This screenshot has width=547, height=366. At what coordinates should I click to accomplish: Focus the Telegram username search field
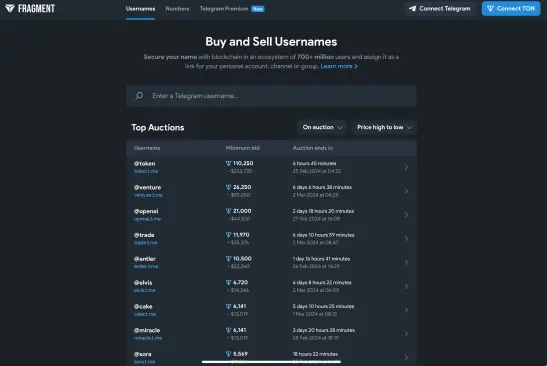pos(271,96)
